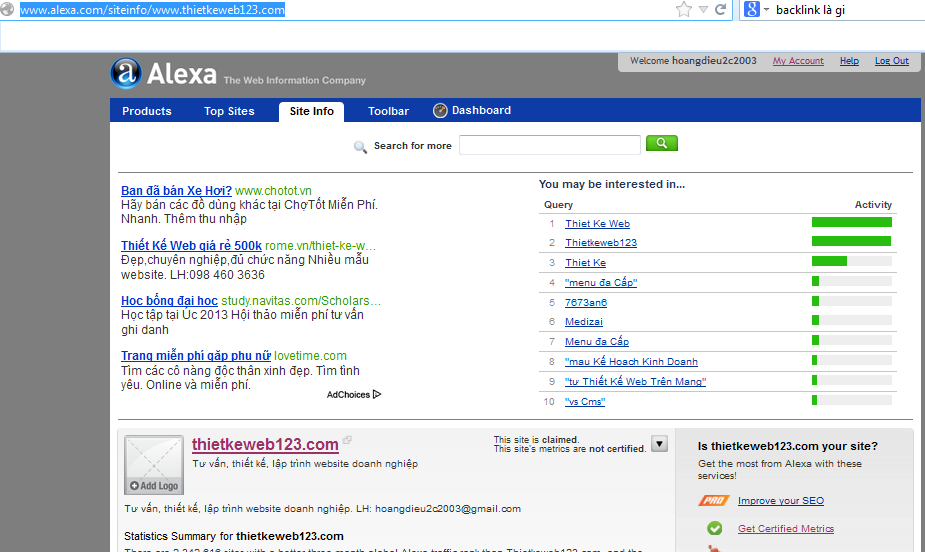
Task: Click the Add Logo placeholder thumbnail
Action: pyautogui.click(x=153, y=465)
